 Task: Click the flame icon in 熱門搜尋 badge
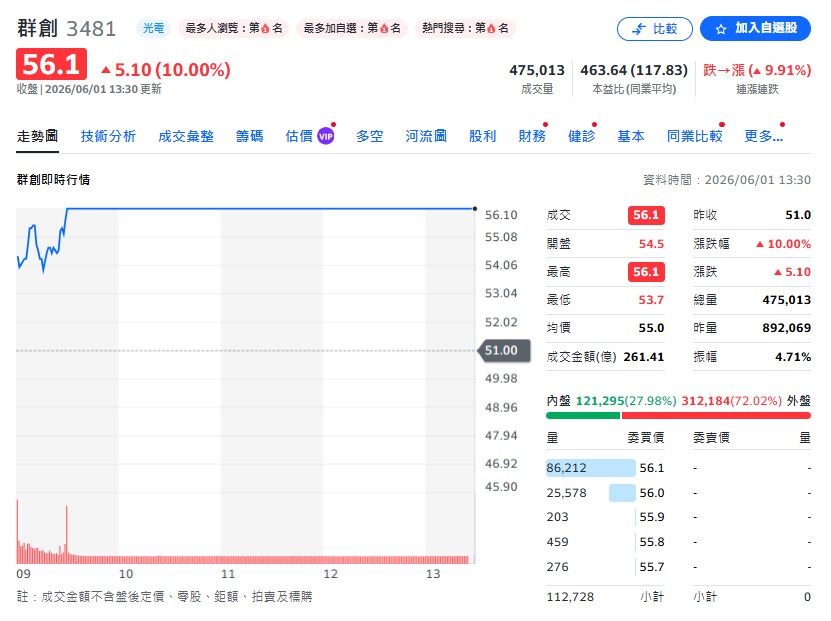(491, 29)
